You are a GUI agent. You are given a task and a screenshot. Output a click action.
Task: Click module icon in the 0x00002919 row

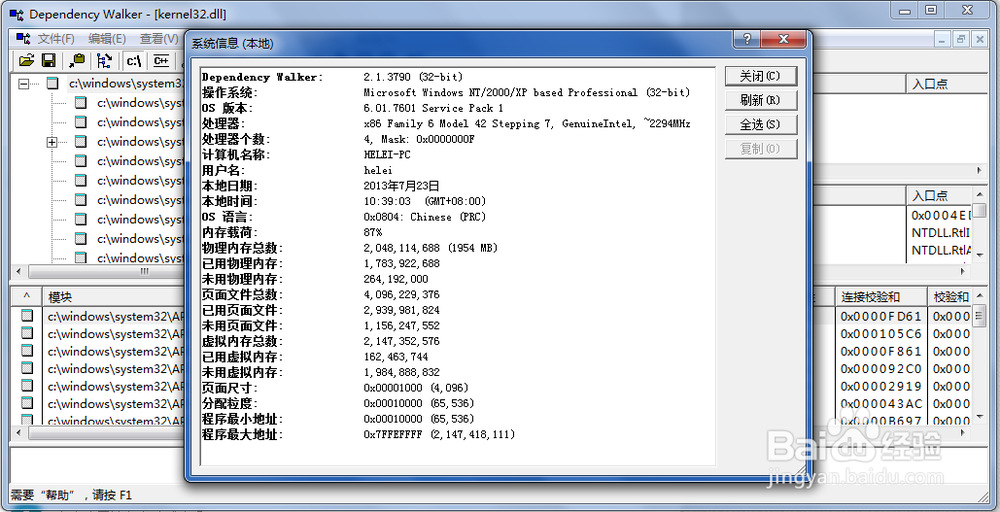(27, 386)
